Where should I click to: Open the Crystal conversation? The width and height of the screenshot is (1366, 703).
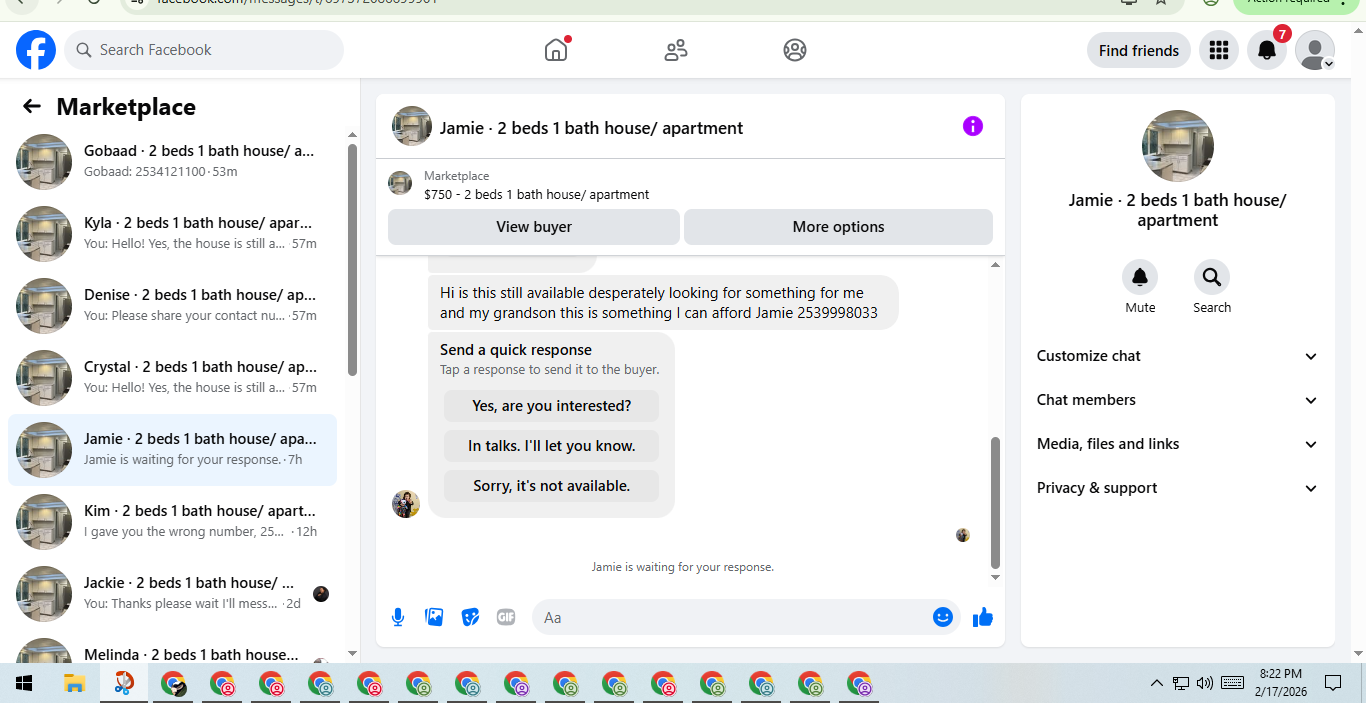173,377
